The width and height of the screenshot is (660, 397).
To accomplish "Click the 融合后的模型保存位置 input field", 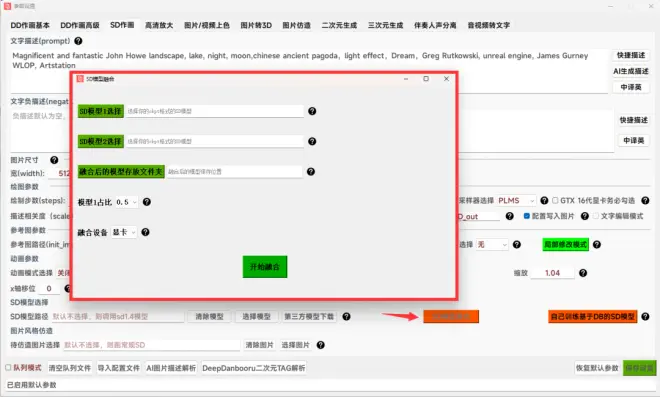I will (x=234, y=172).
